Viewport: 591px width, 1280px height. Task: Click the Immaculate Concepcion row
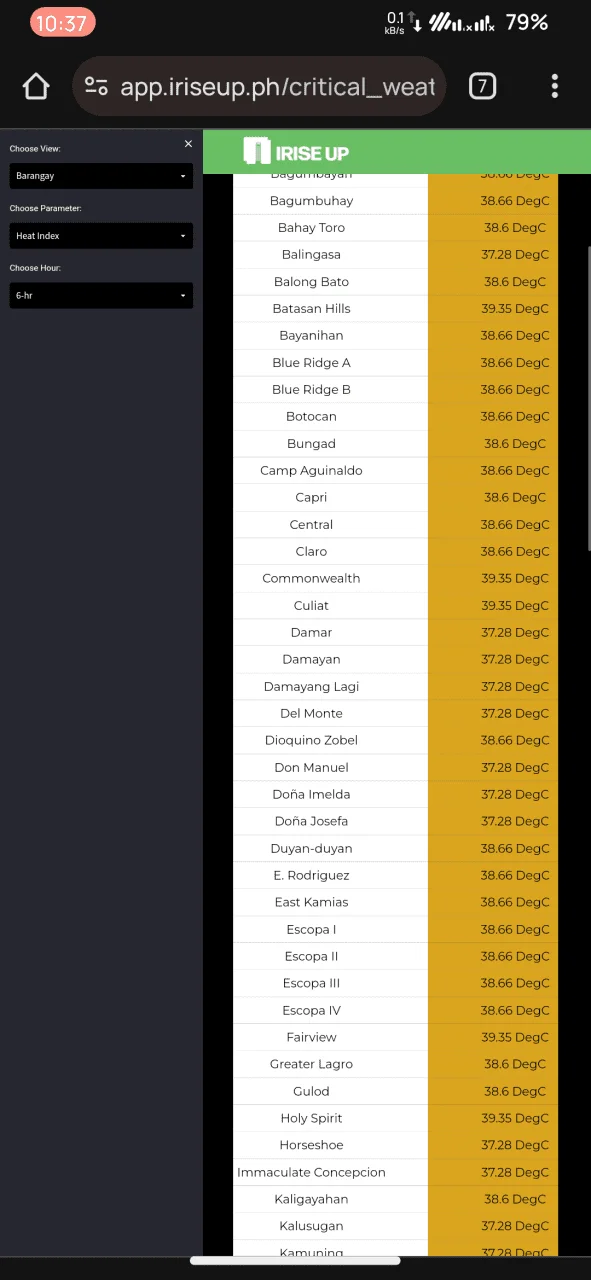[x=395, y=1172]
